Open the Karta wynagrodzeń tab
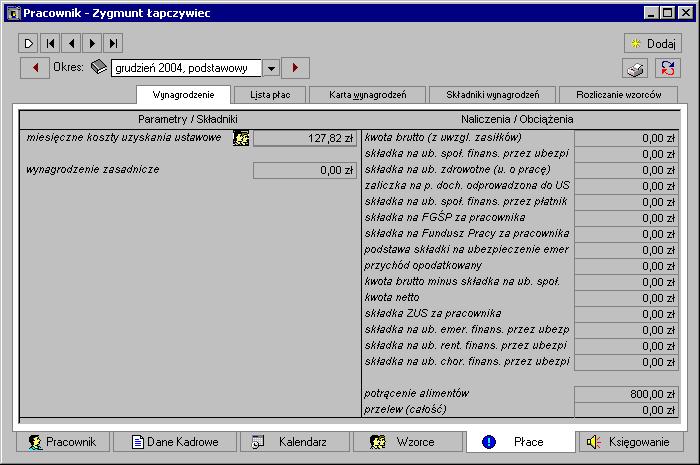Viewport: 700px width, 465px height. [x=368, y=95]
